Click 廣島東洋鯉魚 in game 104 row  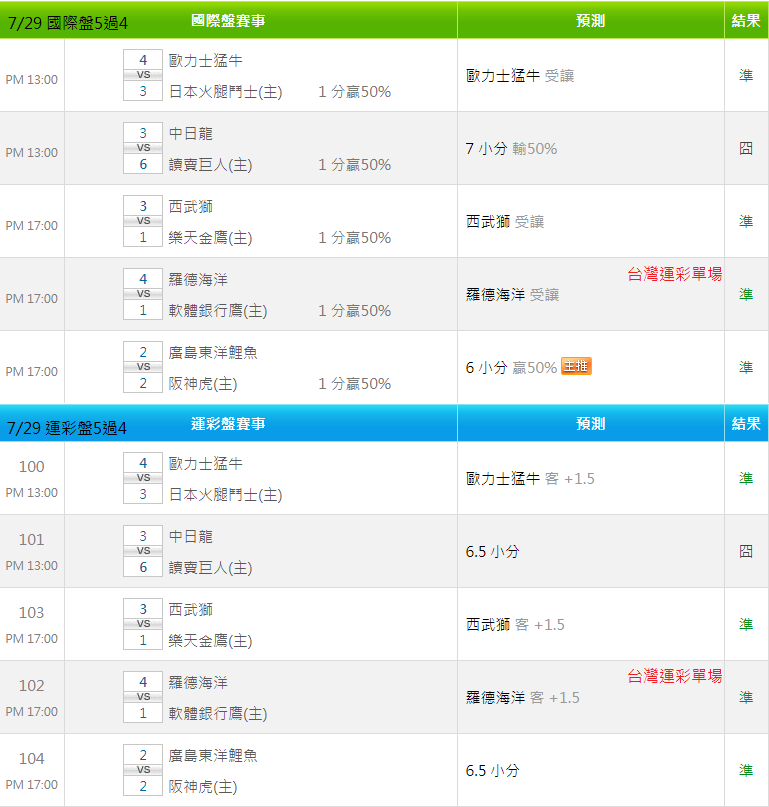(x=213, y=756)
